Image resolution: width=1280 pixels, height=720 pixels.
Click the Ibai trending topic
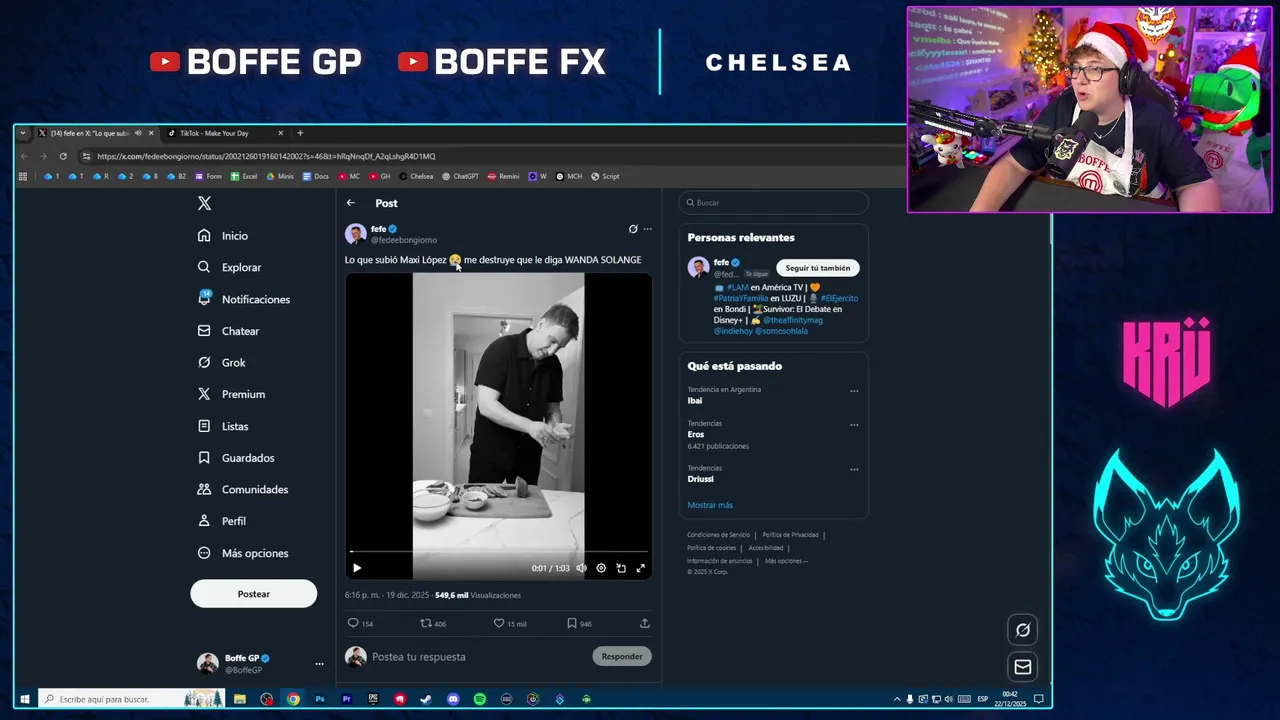point(695,401)
